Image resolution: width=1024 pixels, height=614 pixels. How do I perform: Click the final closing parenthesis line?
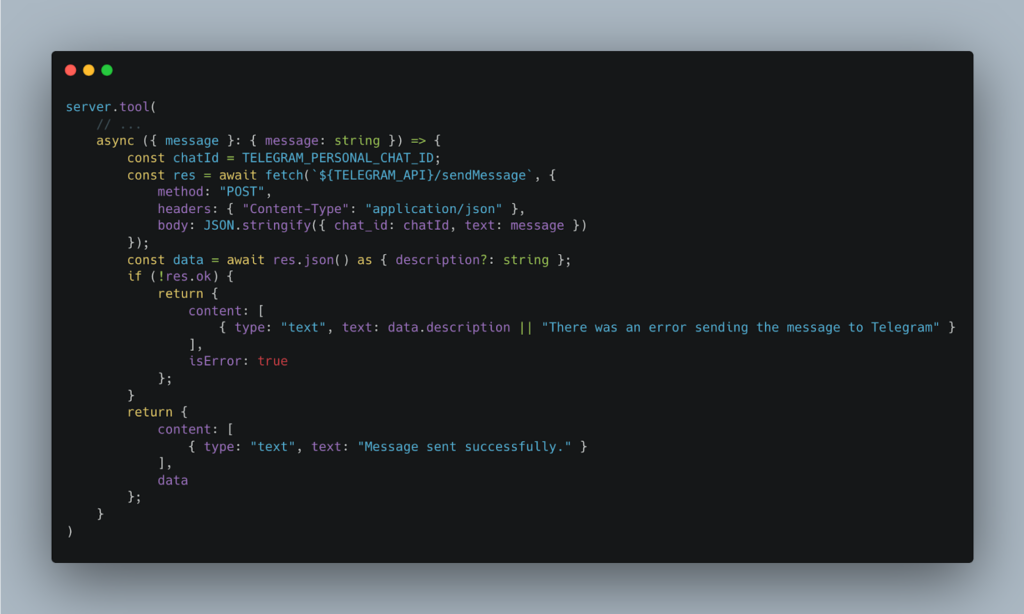point(70,531)
